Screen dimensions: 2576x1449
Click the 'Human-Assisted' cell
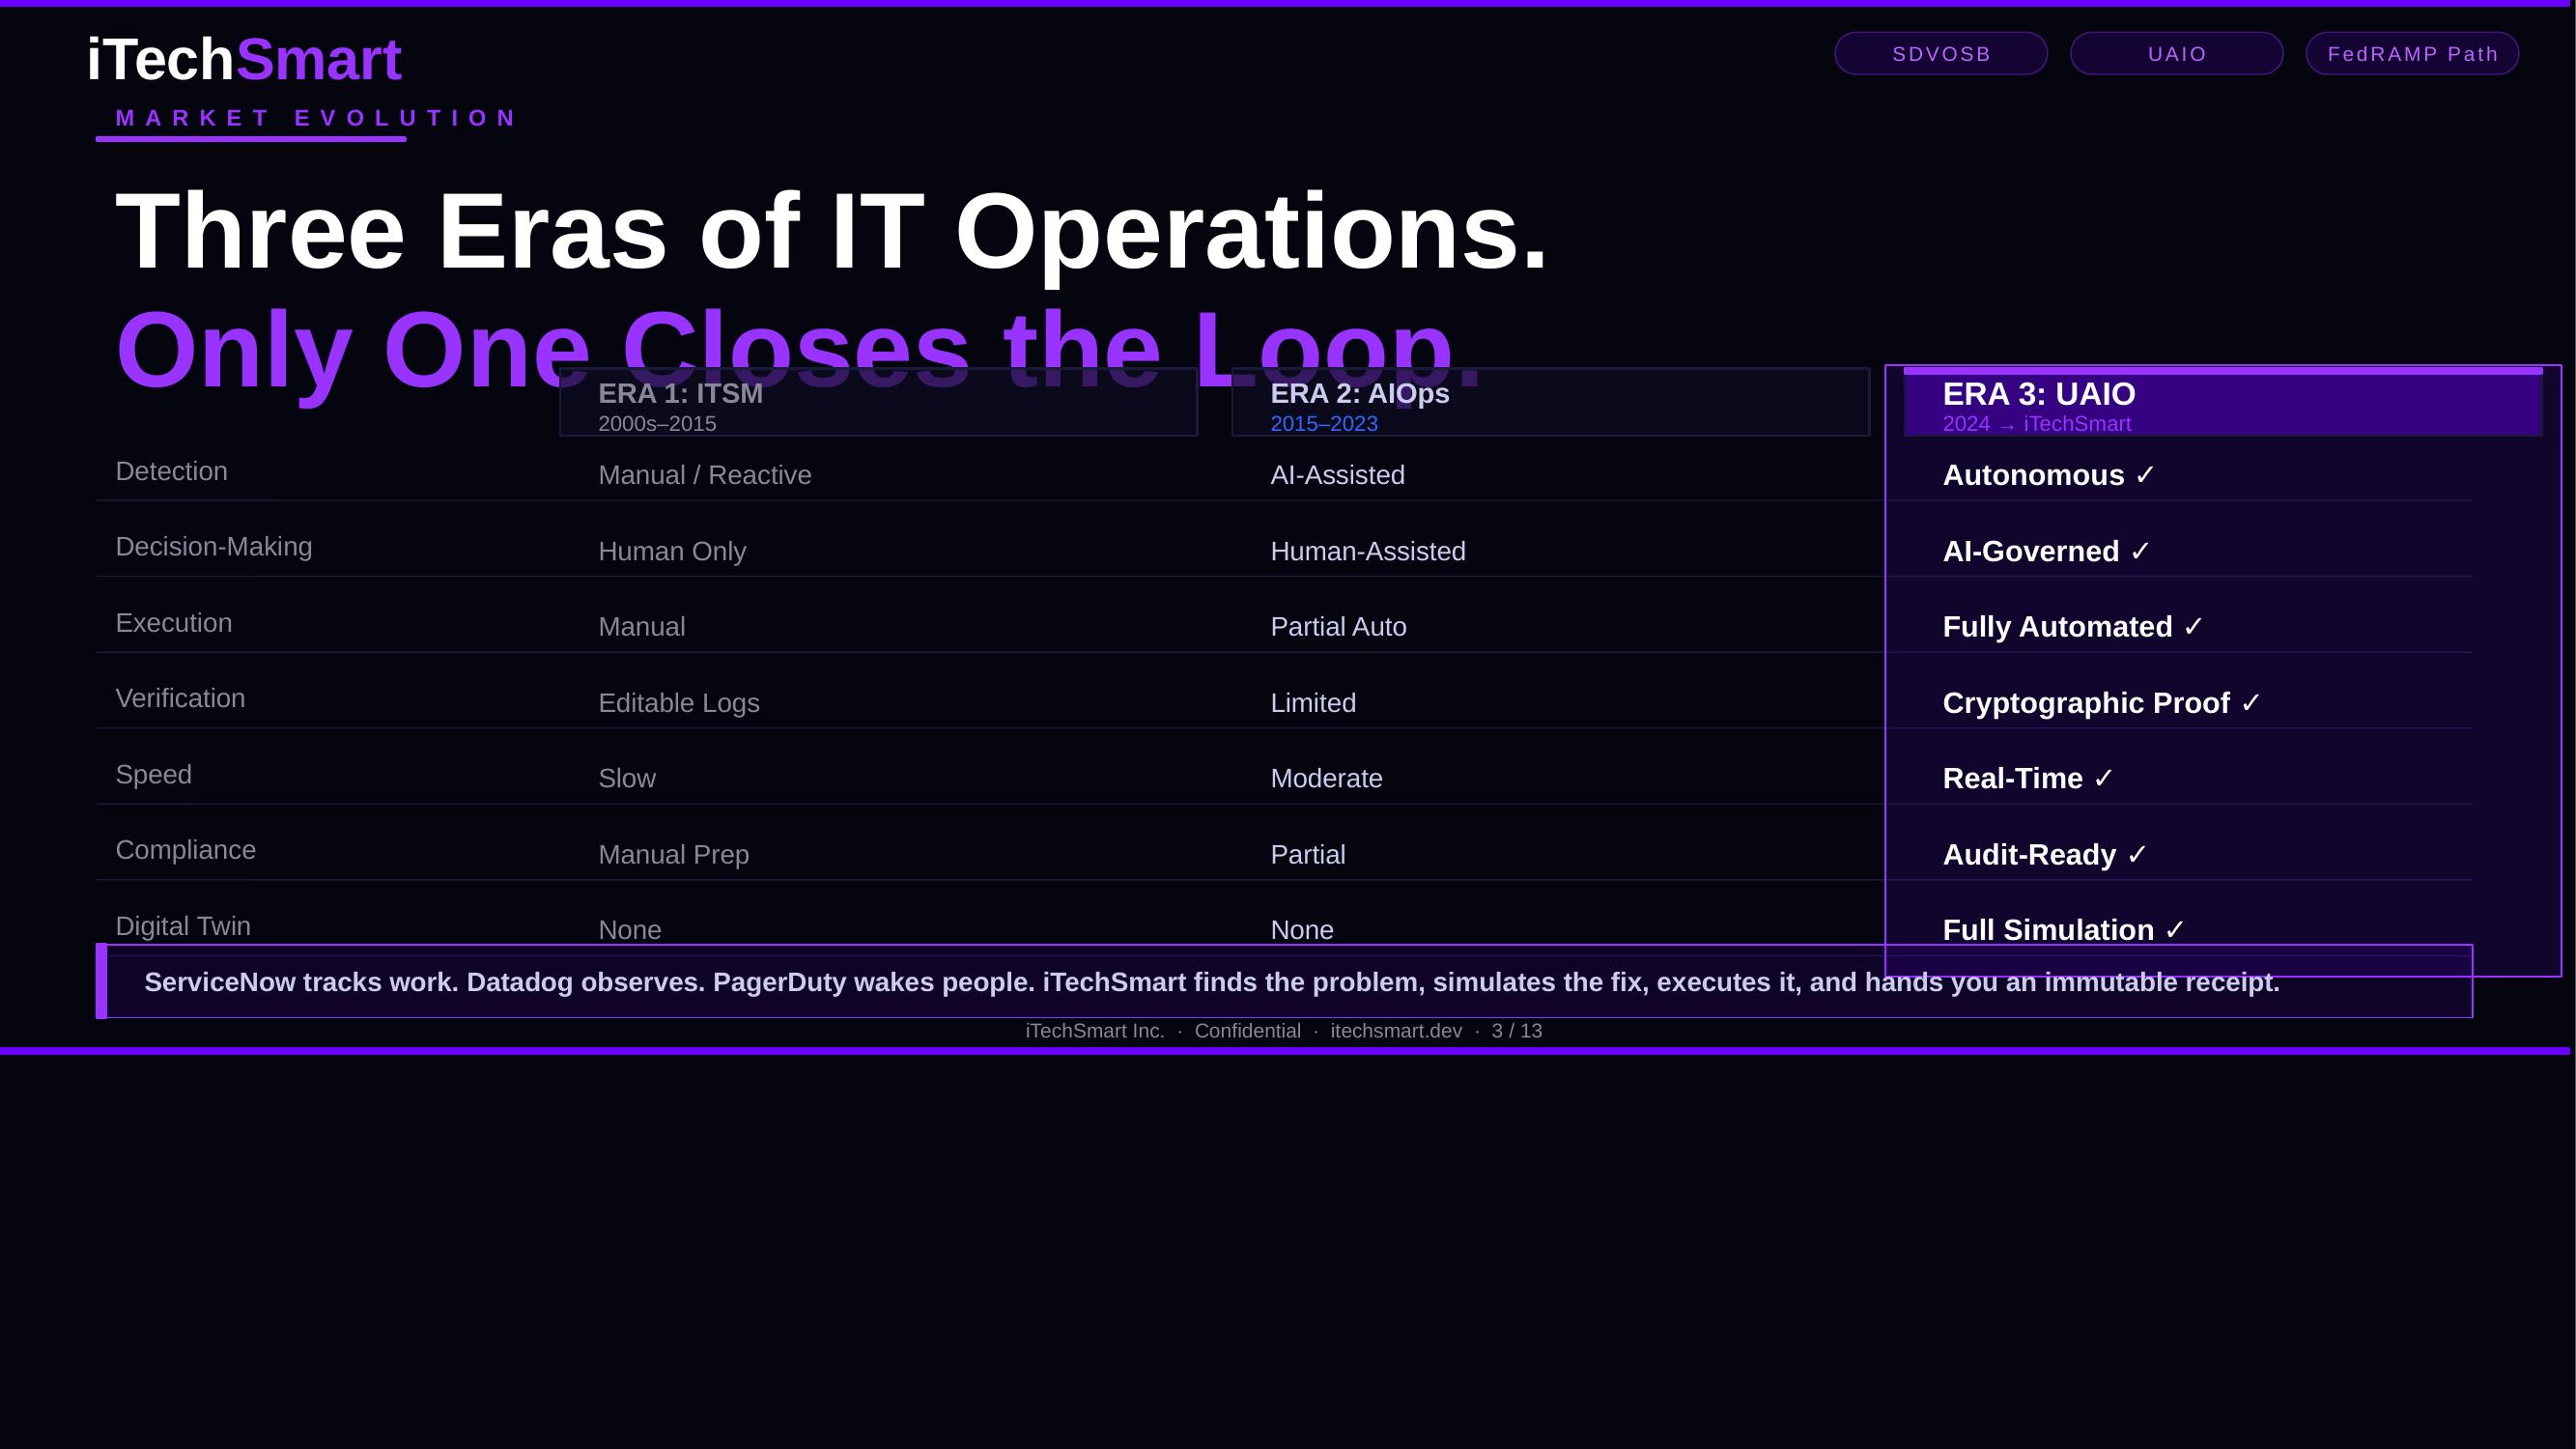tap(1367, 551)
